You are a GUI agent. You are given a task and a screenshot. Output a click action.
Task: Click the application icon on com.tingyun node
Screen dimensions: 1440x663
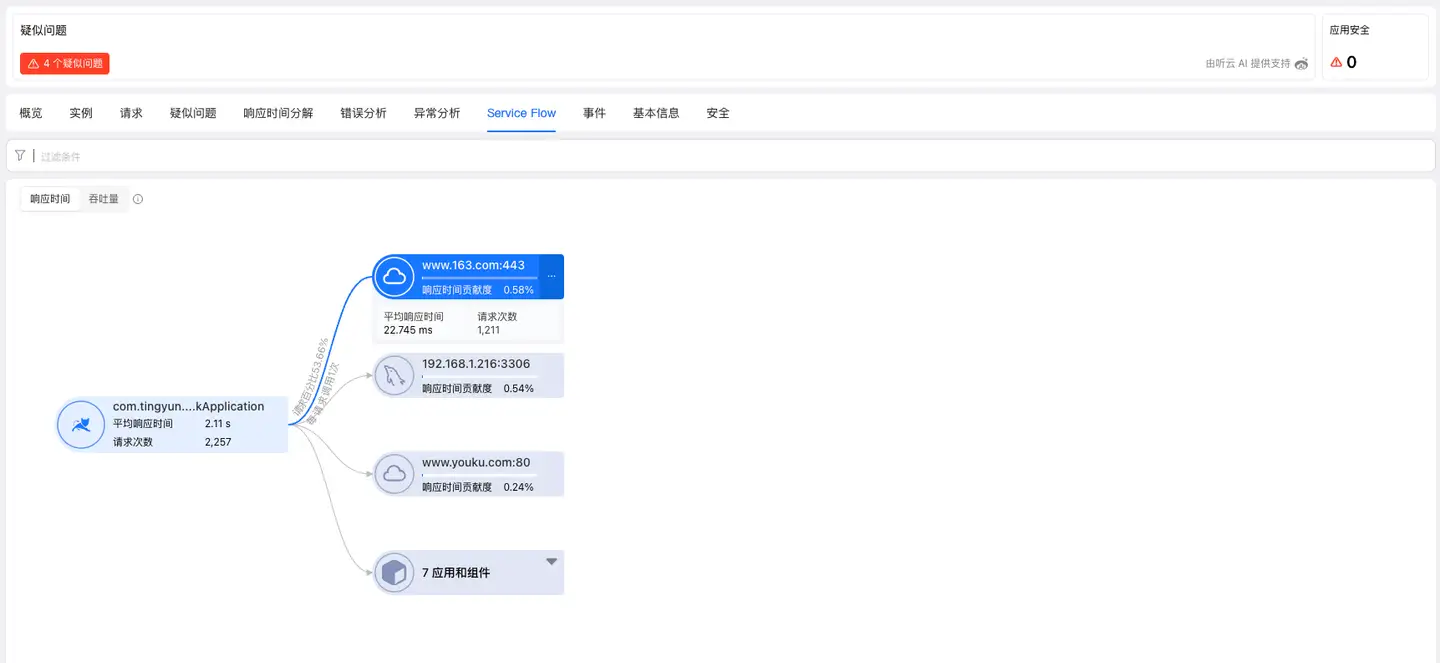tap(80, 424)
